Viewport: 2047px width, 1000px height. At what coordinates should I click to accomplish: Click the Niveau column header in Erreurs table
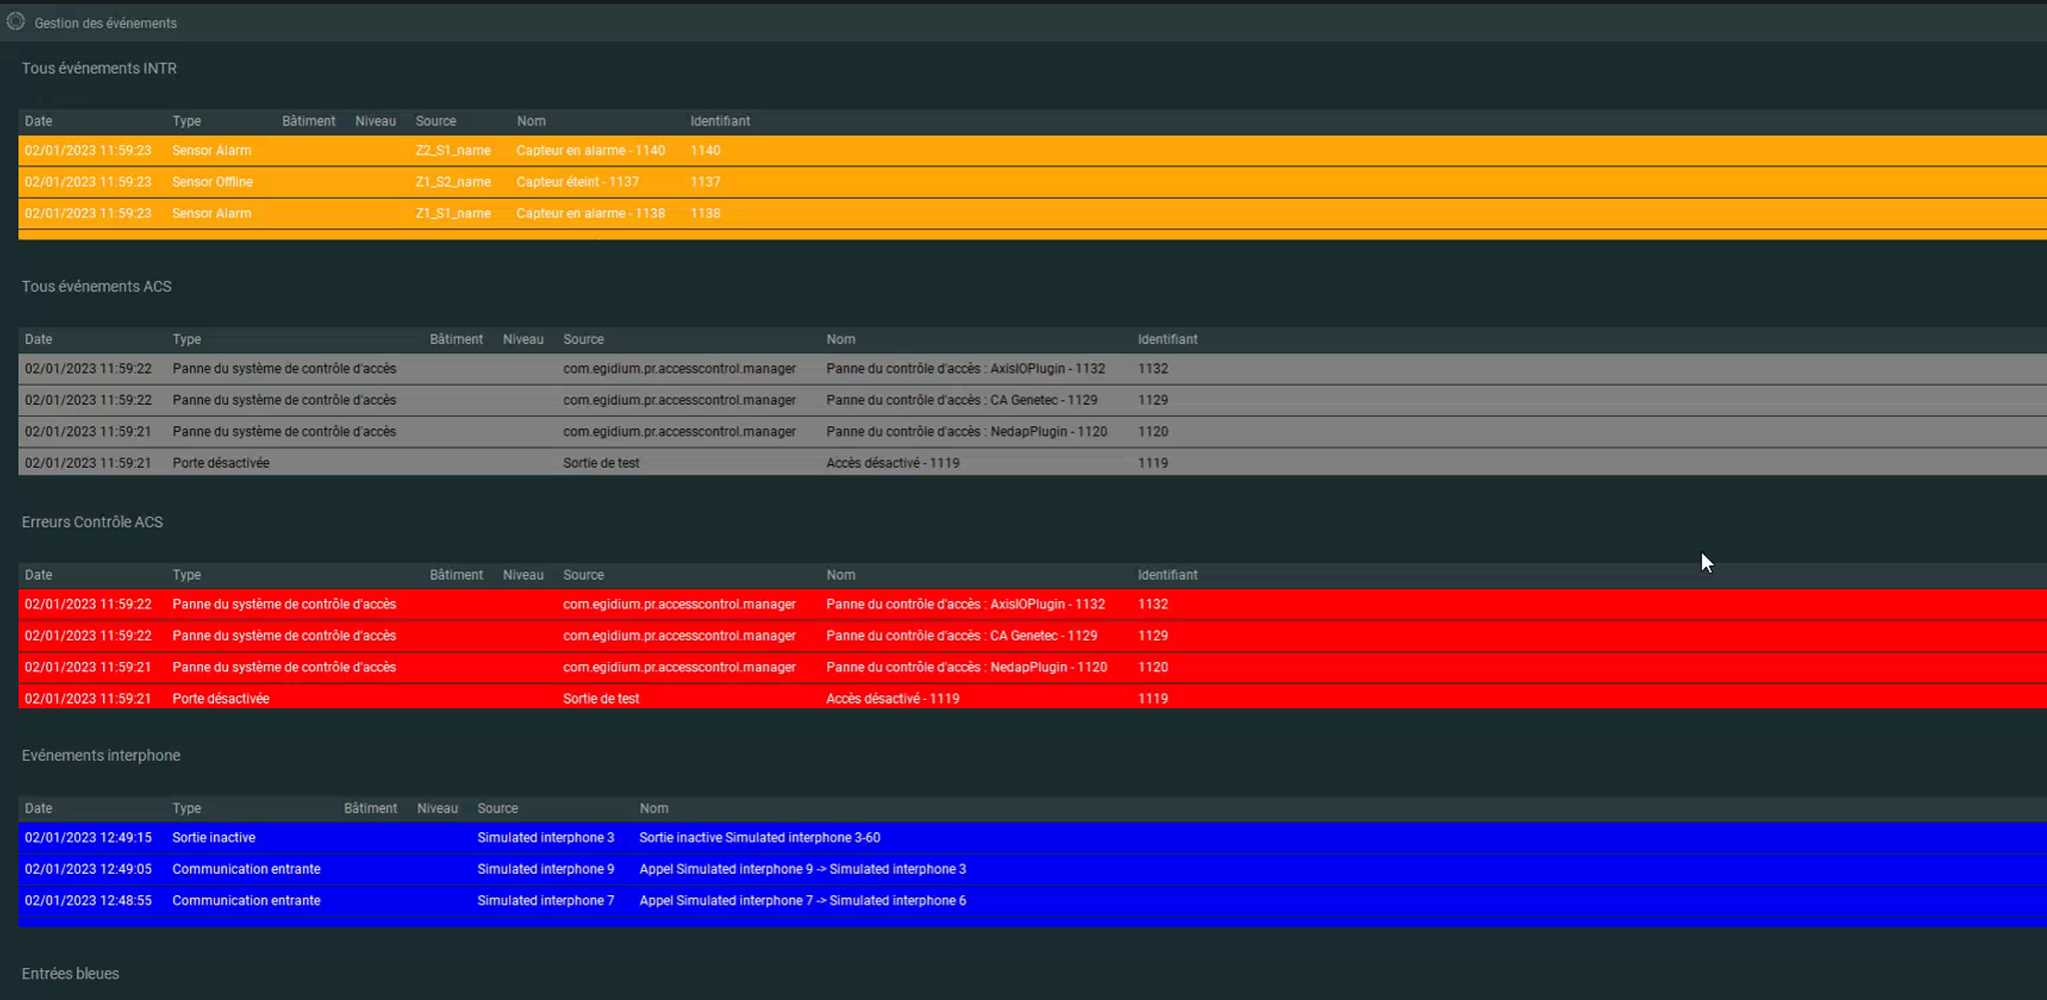pos(523,575)
